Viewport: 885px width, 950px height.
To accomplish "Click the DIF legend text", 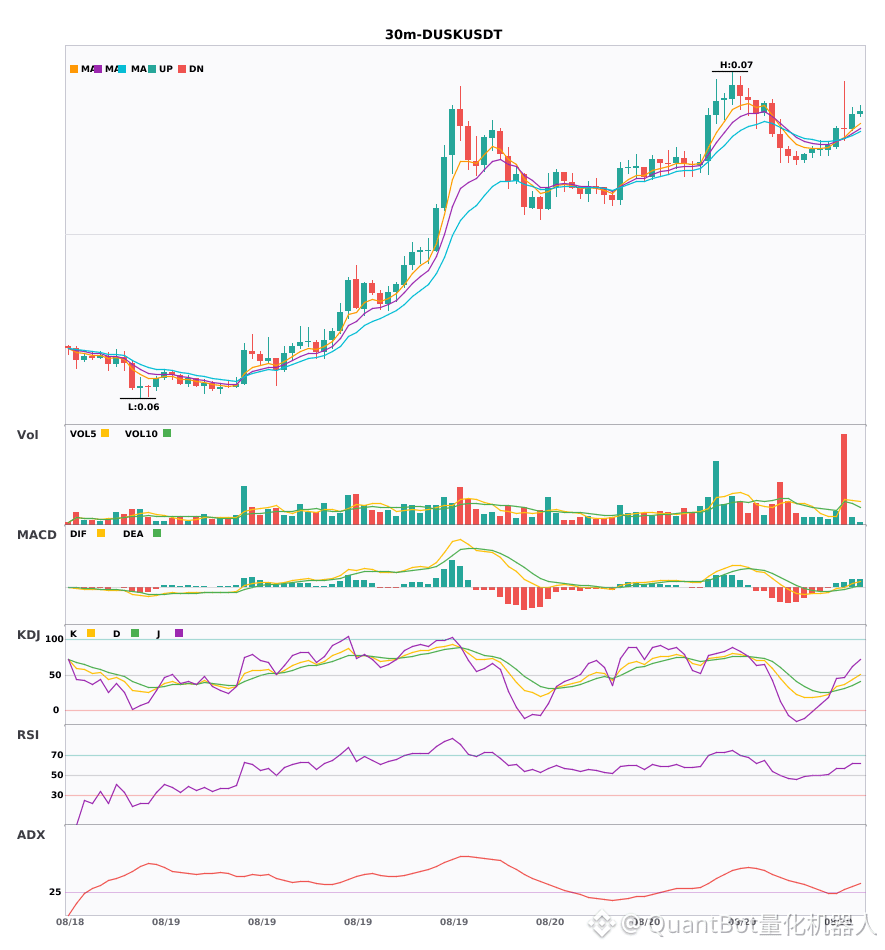I will (x=78, y=534).
